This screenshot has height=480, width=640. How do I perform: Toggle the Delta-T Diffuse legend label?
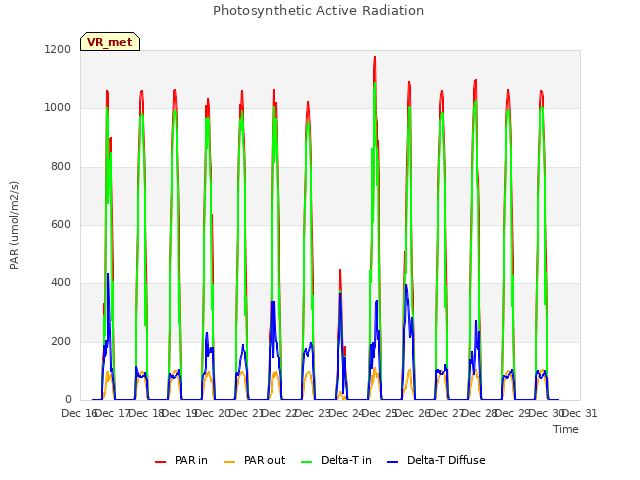click(446, 460)
